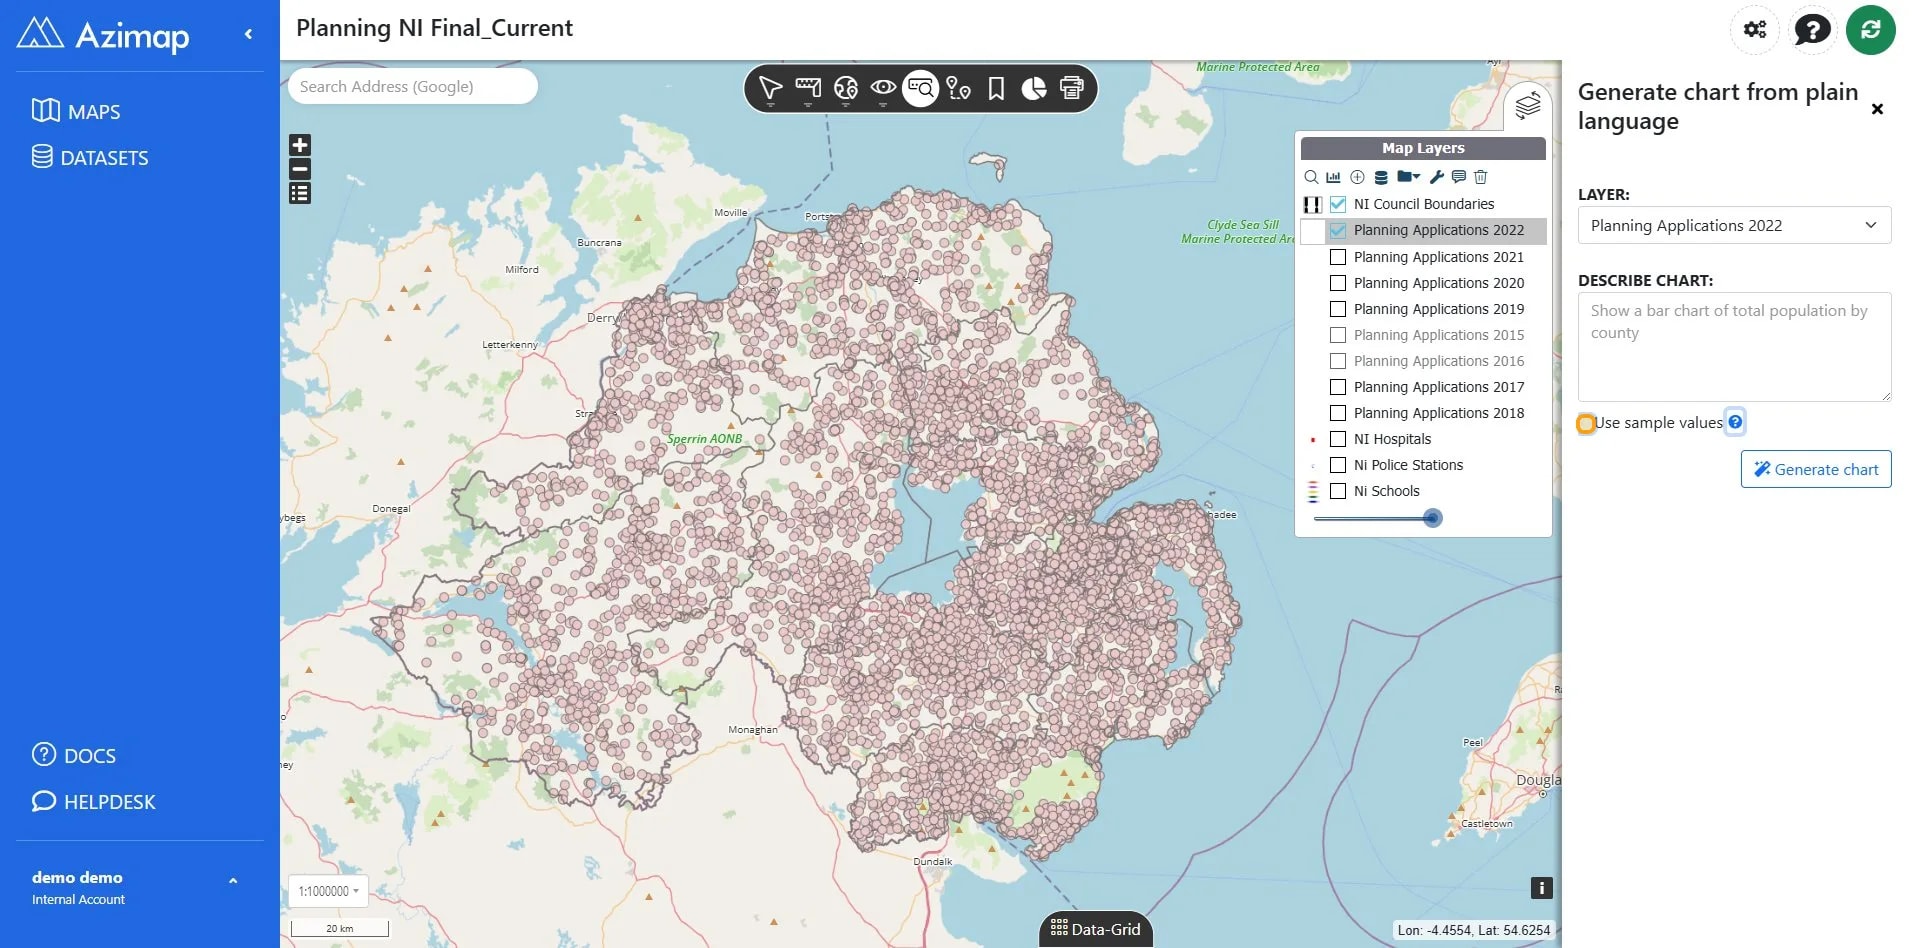Expand the demo demo account menu

233,881
